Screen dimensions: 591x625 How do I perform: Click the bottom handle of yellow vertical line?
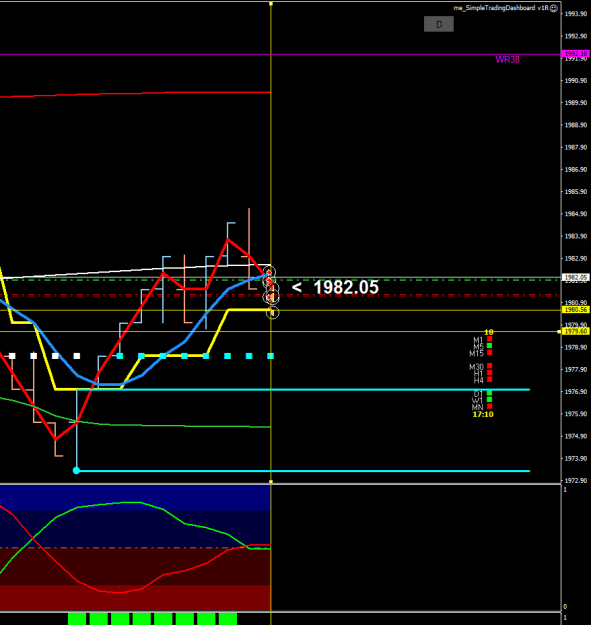(271, 482)
